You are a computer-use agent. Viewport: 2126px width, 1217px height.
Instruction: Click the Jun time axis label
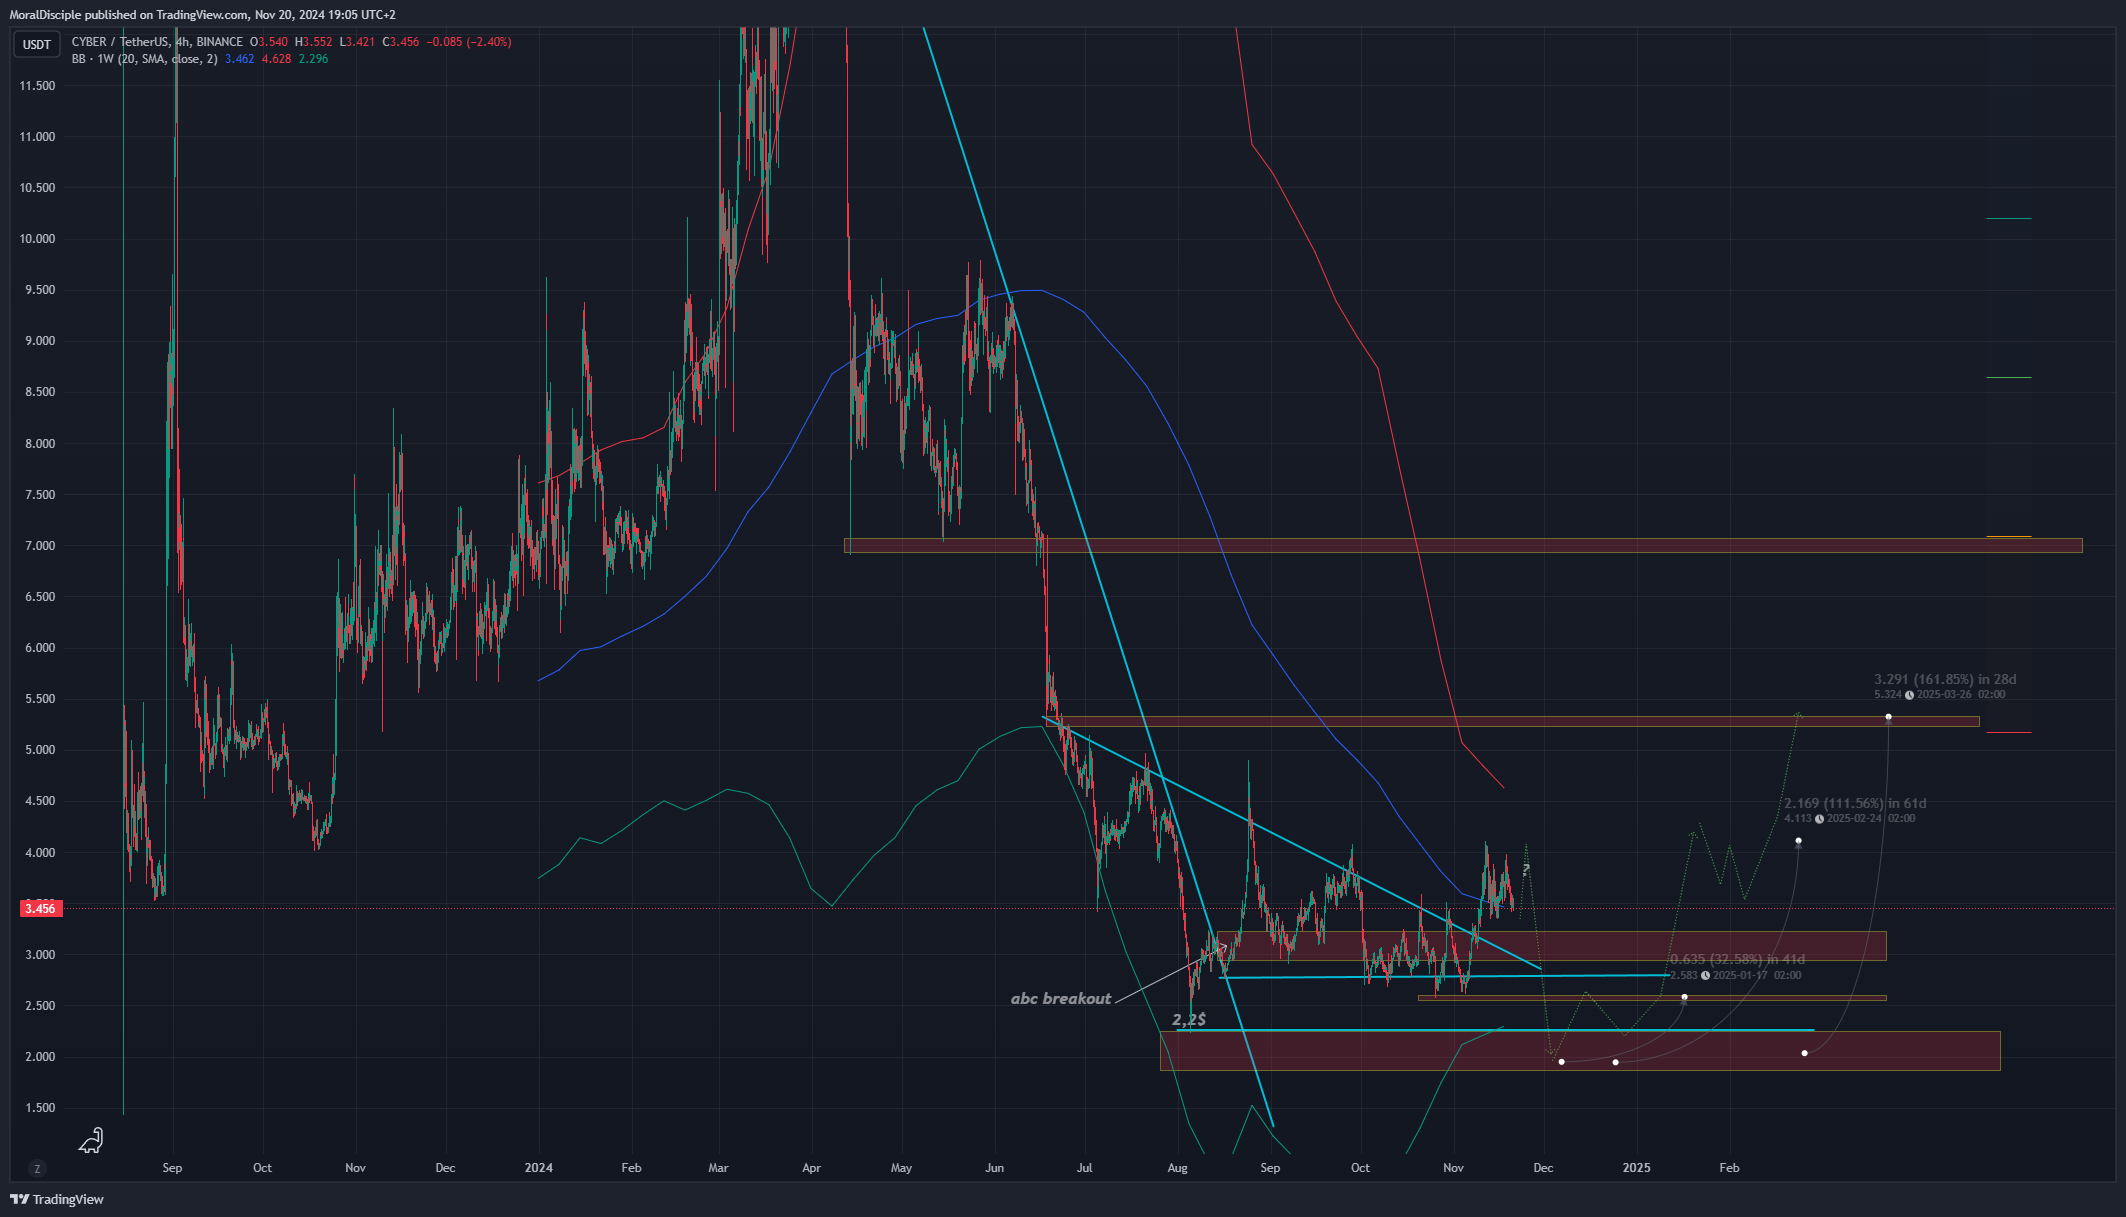[994, 1167]
